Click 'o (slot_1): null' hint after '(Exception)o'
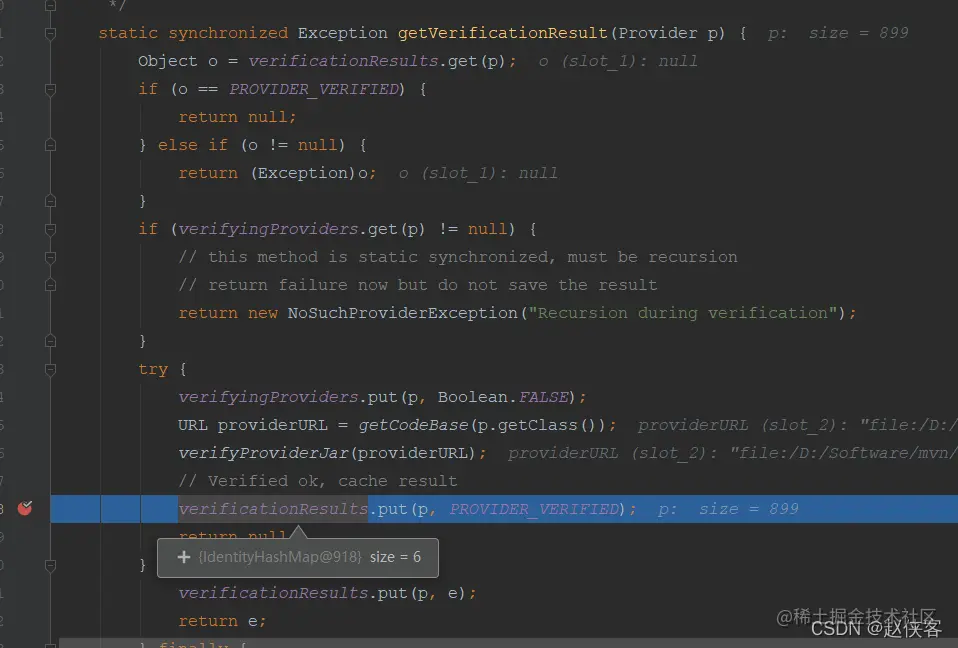Image resolution: width=958 pixels, height=648 pixels. pos(478,173)
